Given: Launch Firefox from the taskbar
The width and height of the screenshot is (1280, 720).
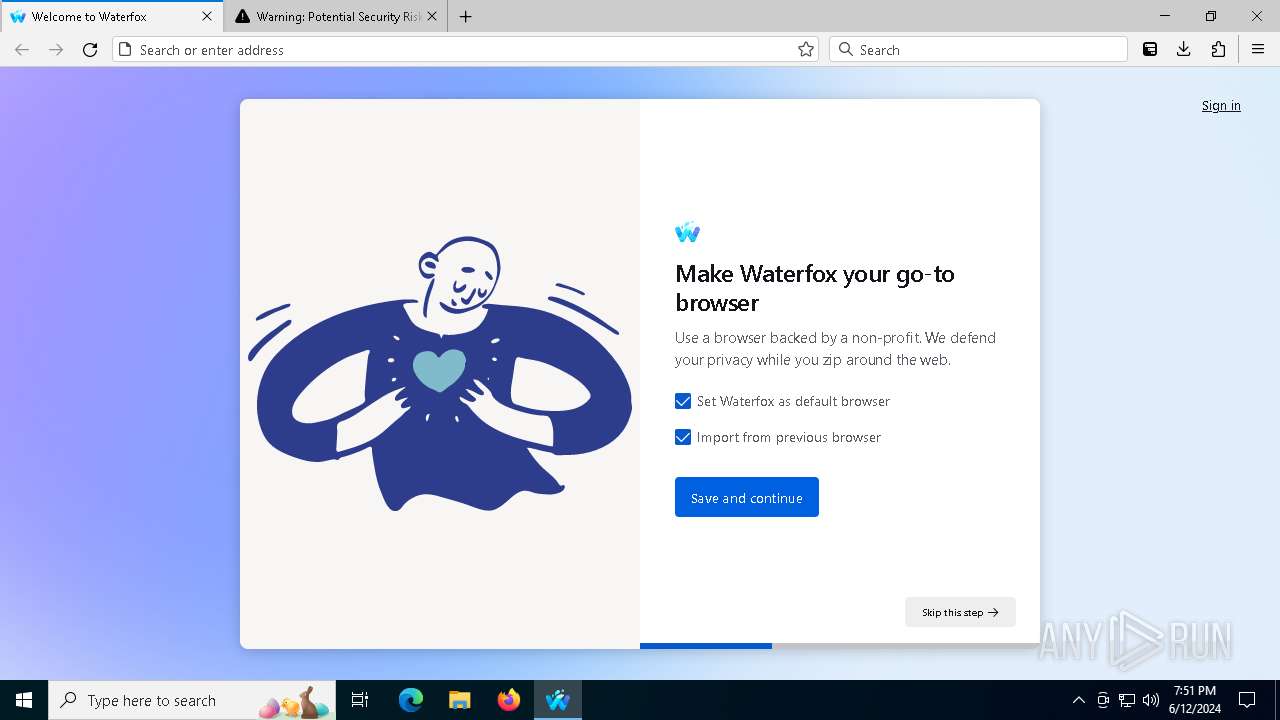Looking at the screenshot, I should click(509, 700).
